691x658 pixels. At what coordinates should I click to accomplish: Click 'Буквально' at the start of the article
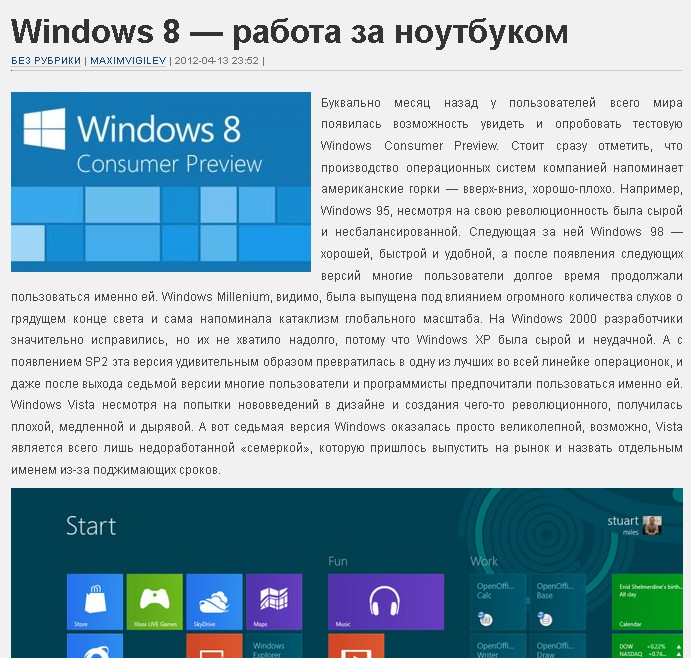[351, 103]
